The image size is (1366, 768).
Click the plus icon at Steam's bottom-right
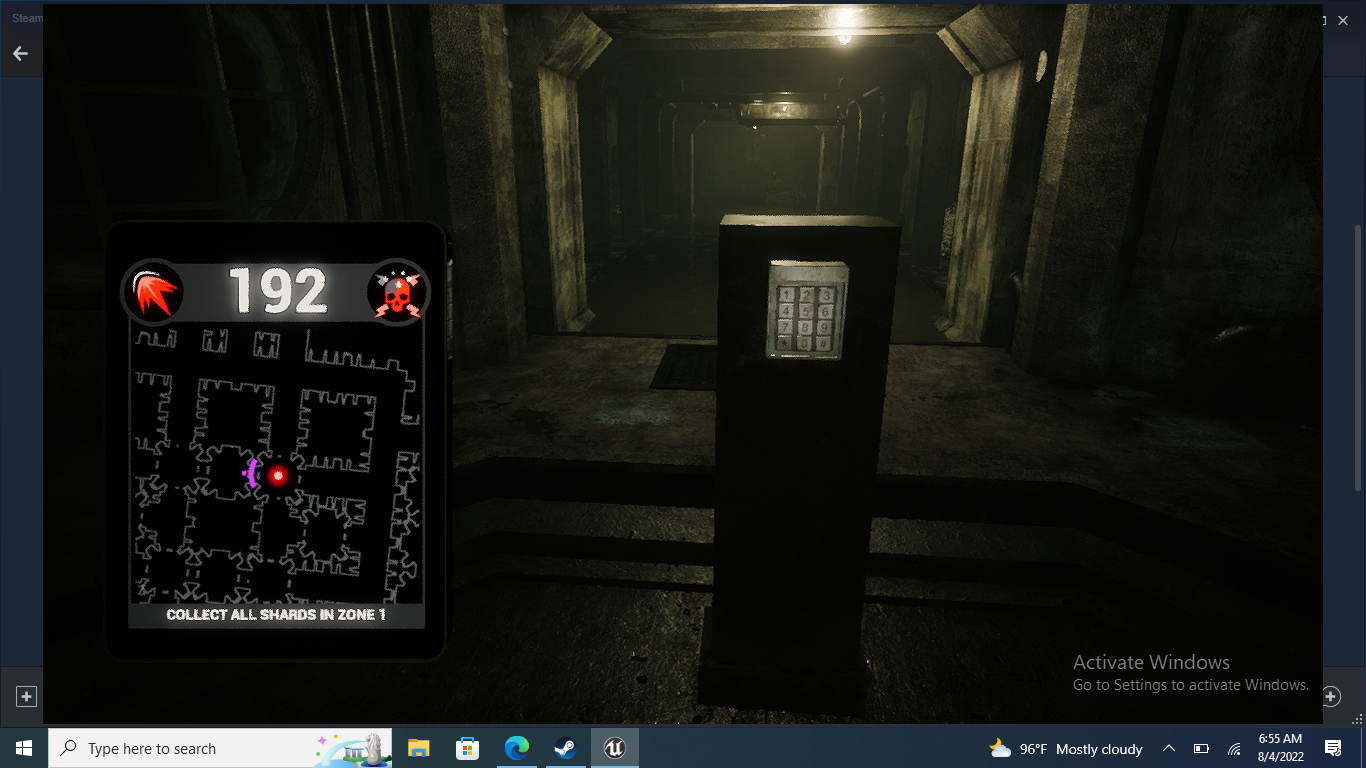coord(1331,696)
